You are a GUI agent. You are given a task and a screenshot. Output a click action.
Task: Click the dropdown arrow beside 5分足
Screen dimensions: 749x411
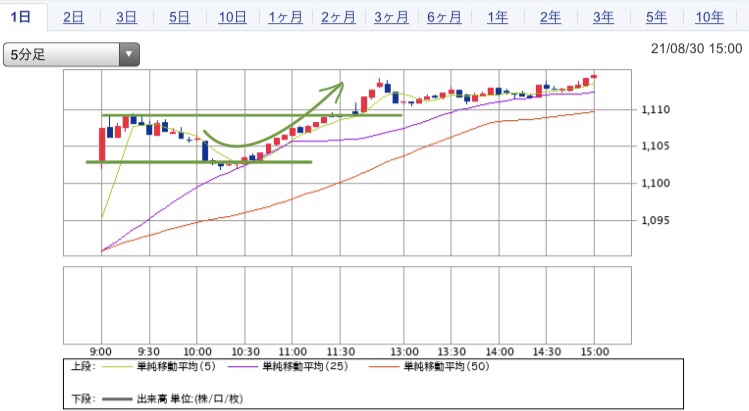[x=129, y=54]
